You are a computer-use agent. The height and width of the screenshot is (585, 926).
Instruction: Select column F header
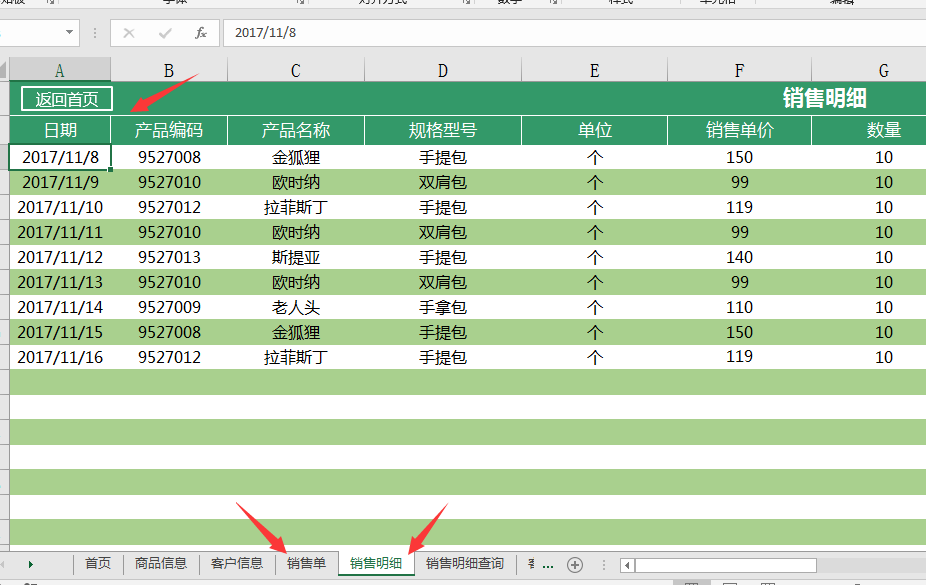739,70
